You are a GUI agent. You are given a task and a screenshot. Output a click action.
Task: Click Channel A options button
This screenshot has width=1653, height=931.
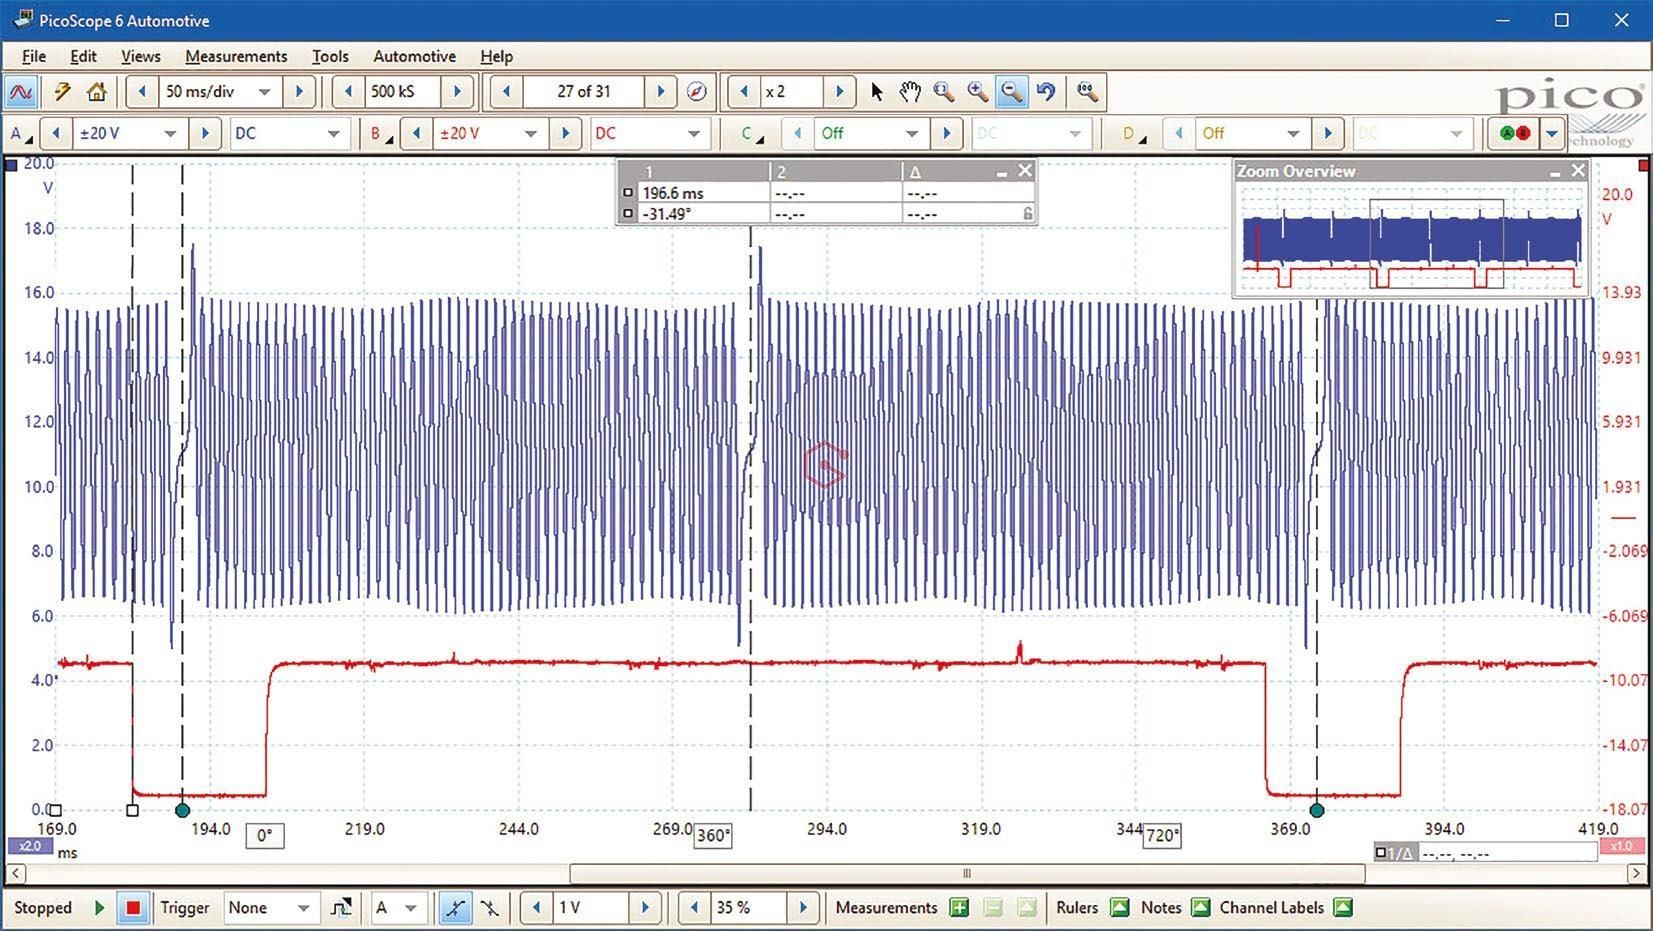click(x=20, y=133)
